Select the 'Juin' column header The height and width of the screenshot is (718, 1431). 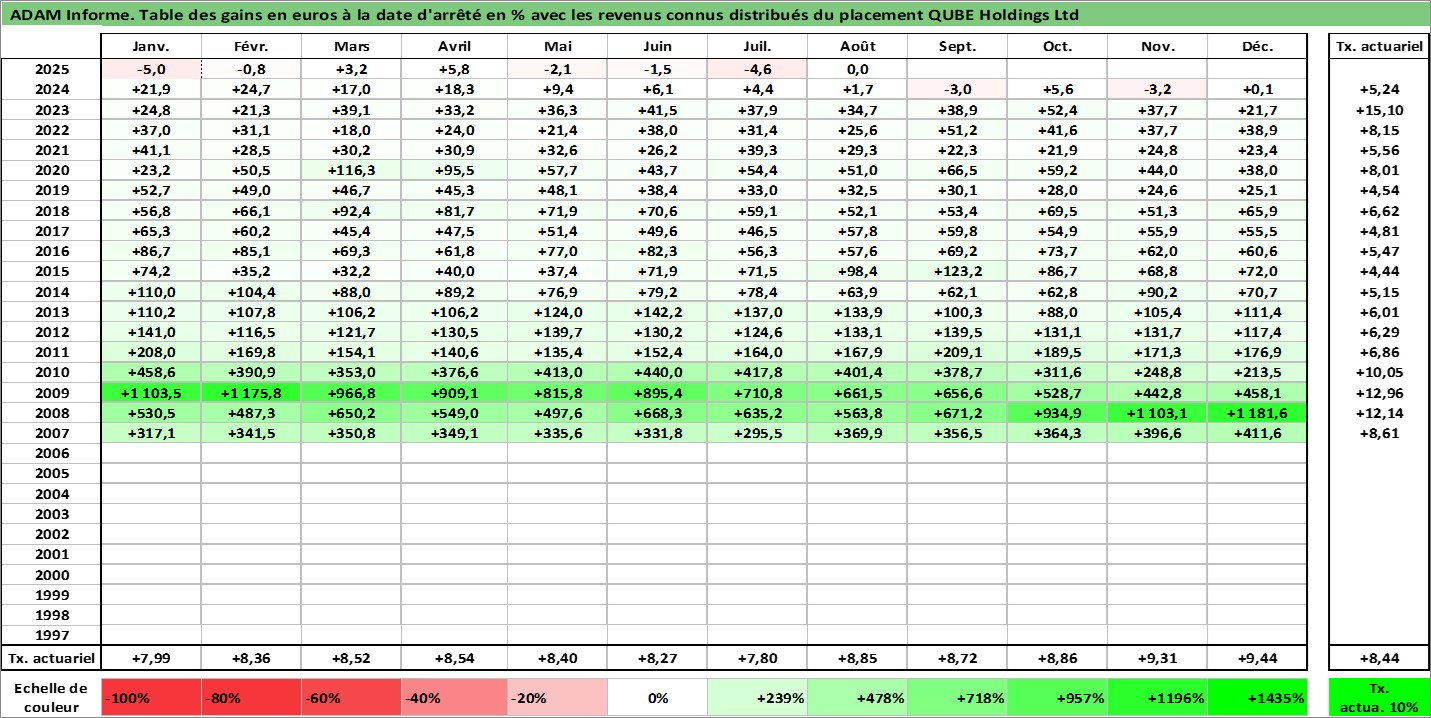(657, 46)
